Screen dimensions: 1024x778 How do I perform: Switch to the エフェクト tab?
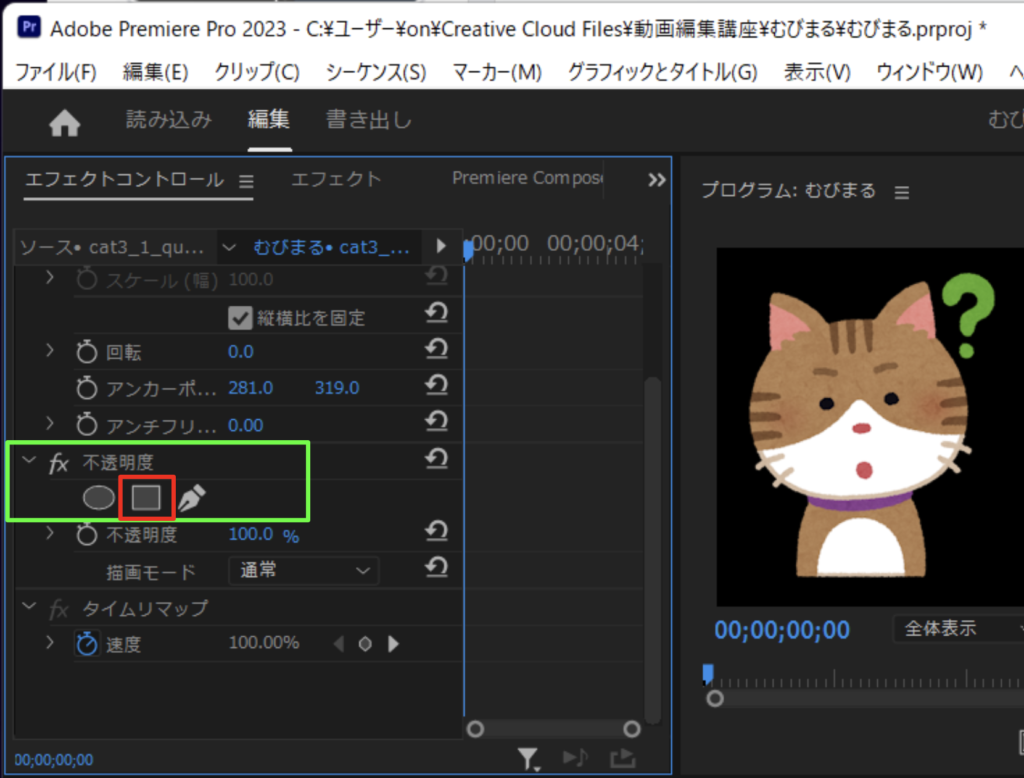click(x=336, y=180)
